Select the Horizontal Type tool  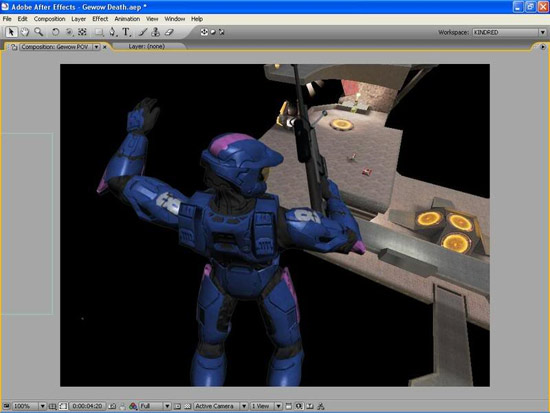[x=126, y=32]
